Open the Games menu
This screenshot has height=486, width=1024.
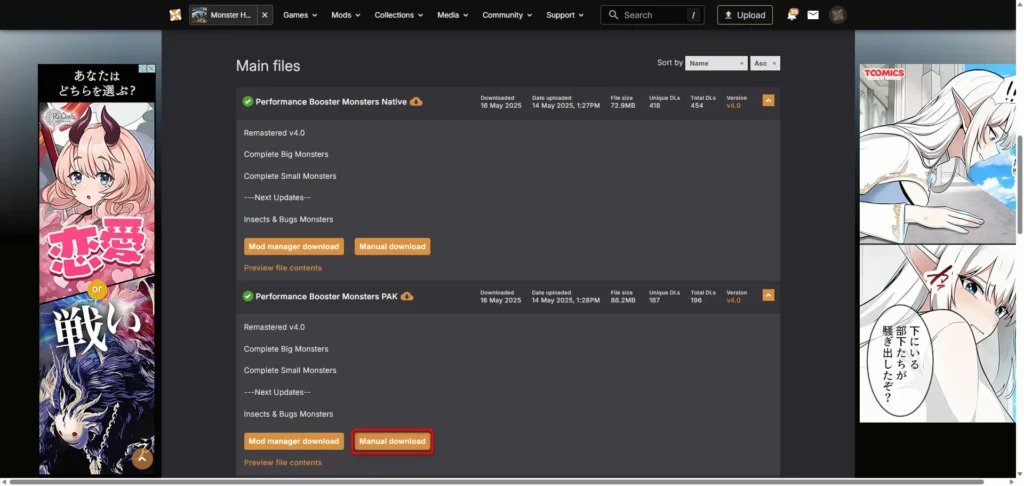tap(300, 15)
